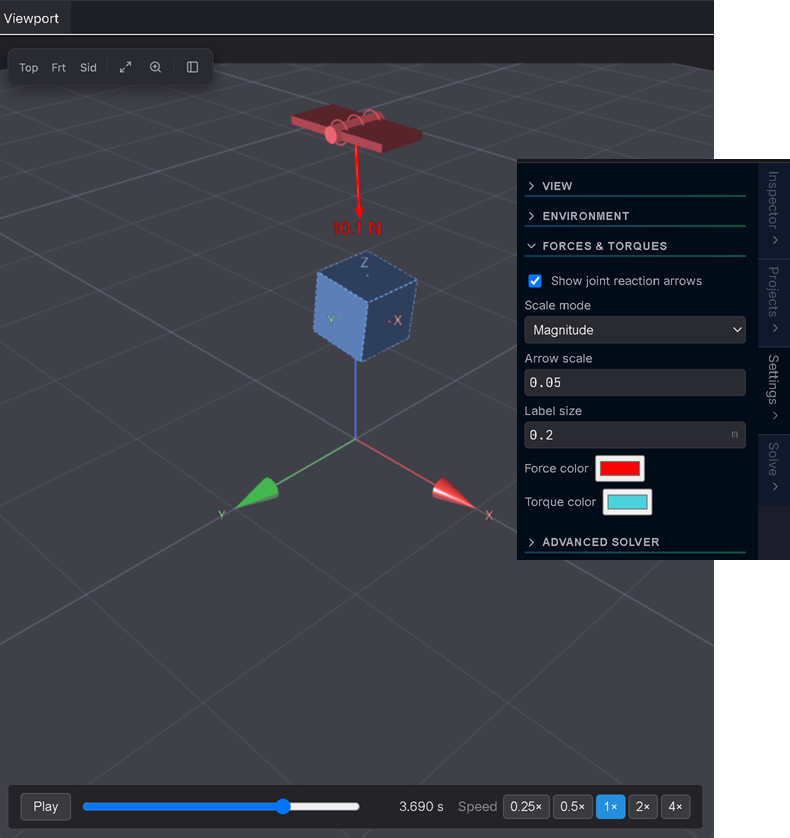Open the Inspector side tab
Image resolution: width=790 pixels, height=838 pixels.
773,208
